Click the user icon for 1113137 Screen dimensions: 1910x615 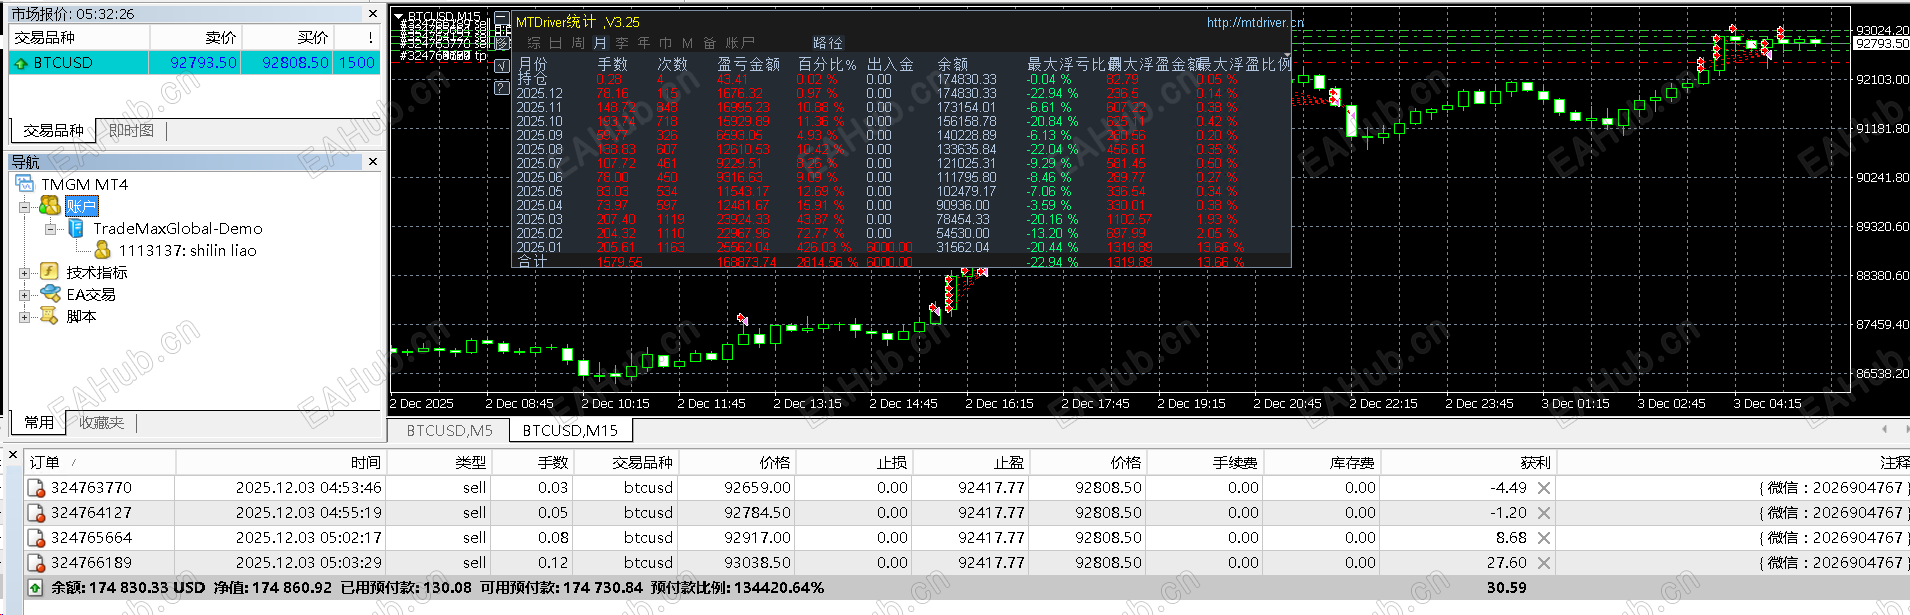click(x=102, y=250)
